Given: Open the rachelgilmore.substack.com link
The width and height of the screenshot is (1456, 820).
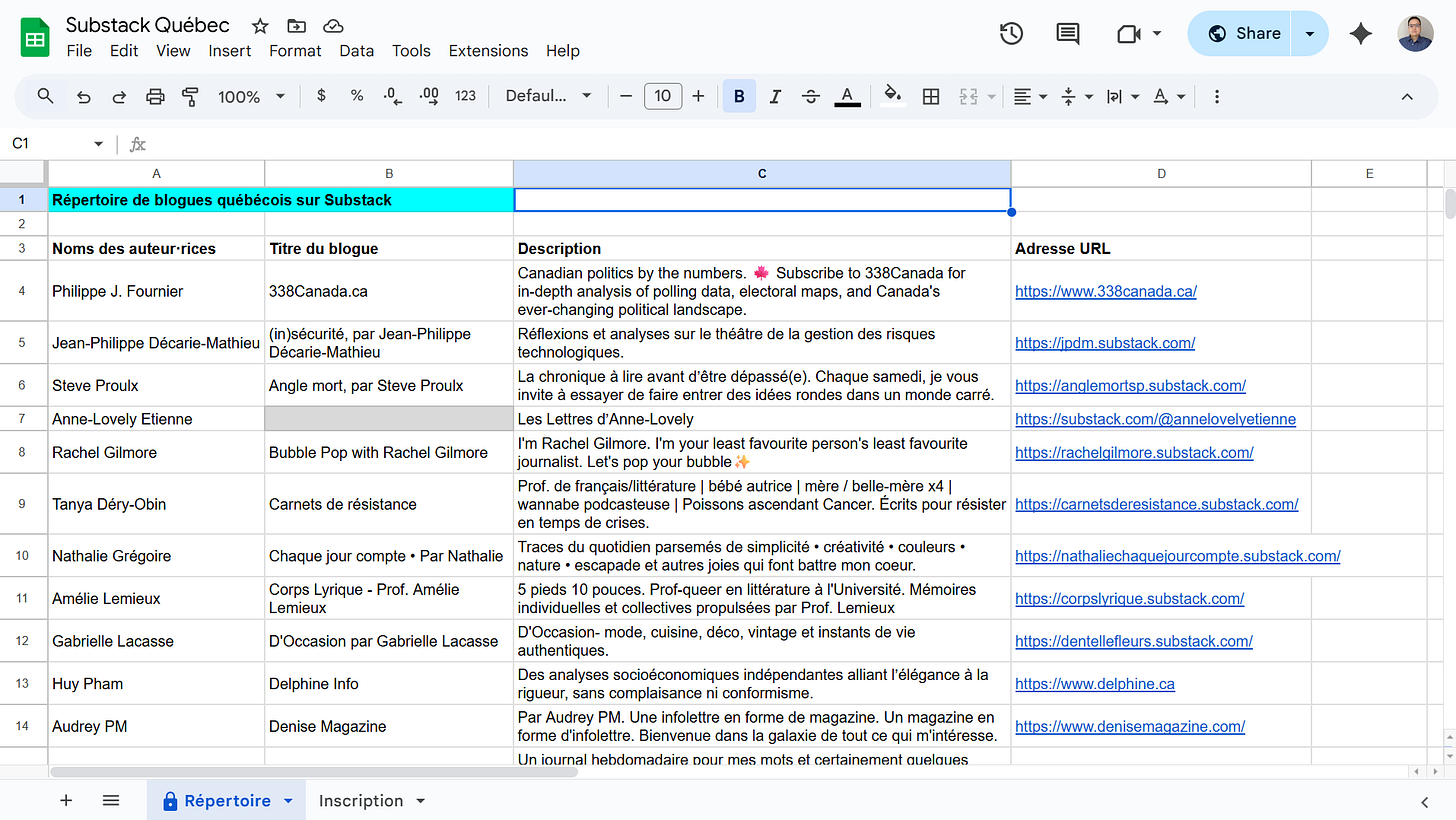Looking at the screenshot, I should [x=1134, y=452].
